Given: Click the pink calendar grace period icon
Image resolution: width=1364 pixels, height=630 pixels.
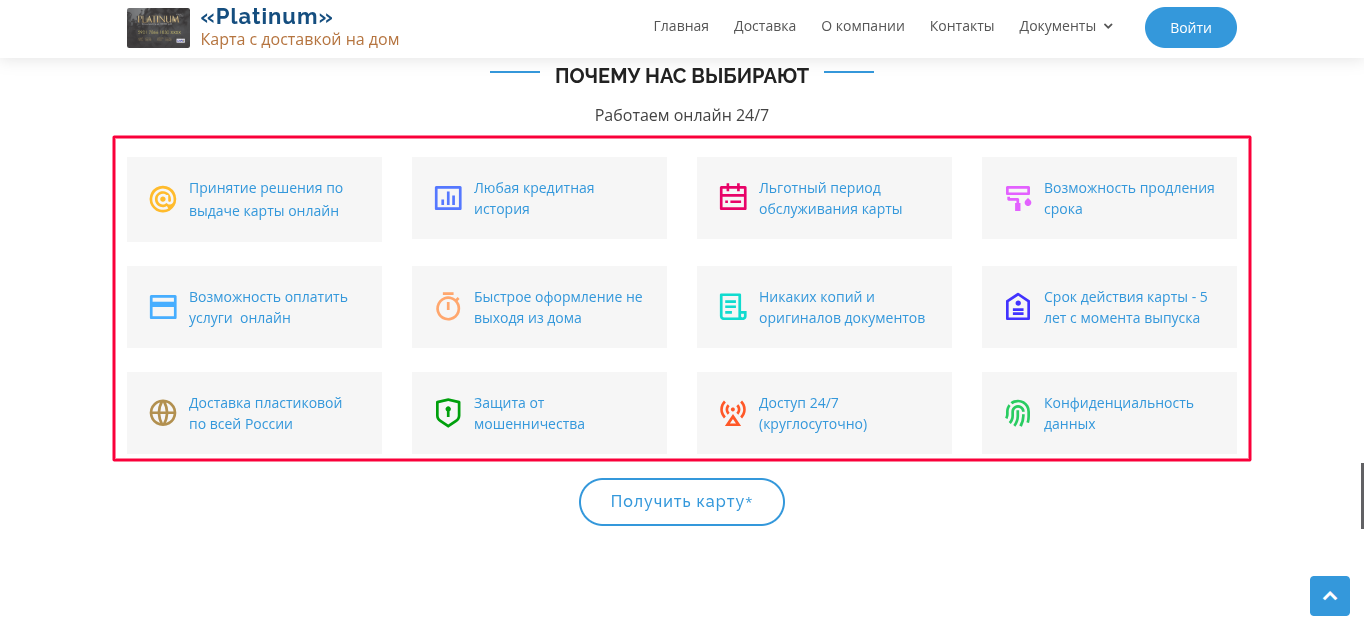Looking at the screenshot, I should [733, 197].
